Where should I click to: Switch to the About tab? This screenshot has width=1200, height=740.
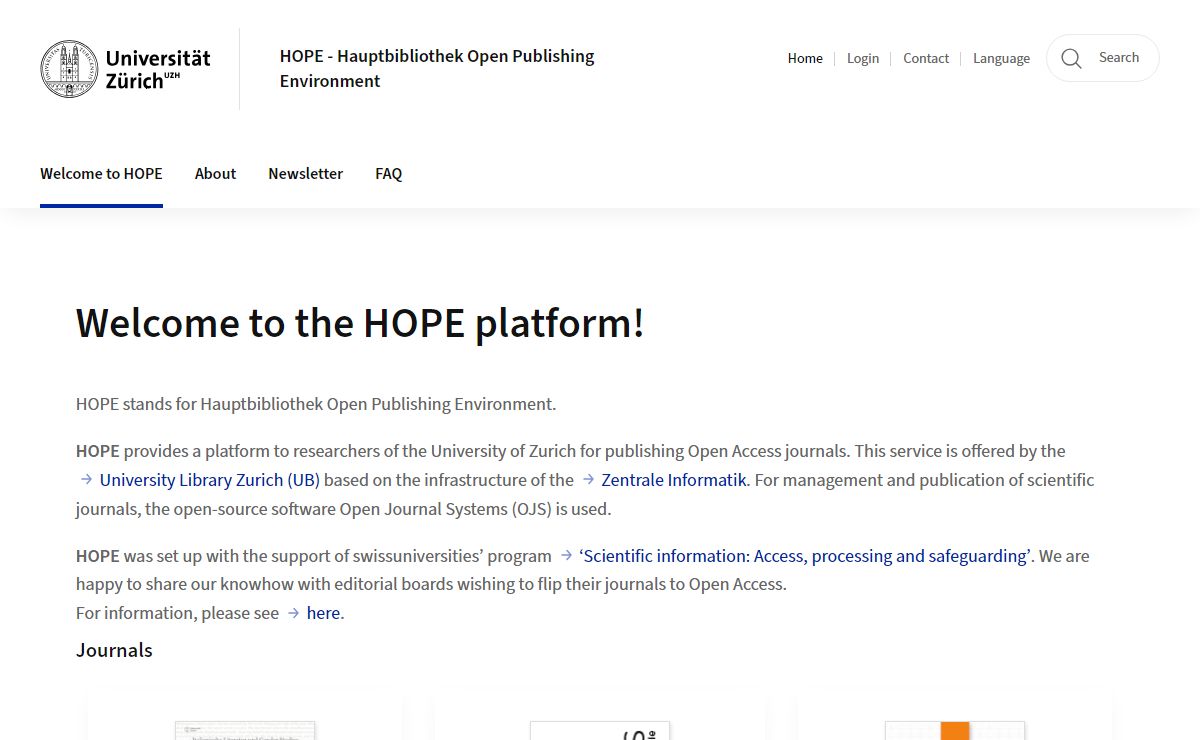pyautogui.click(x=215, y=174)
